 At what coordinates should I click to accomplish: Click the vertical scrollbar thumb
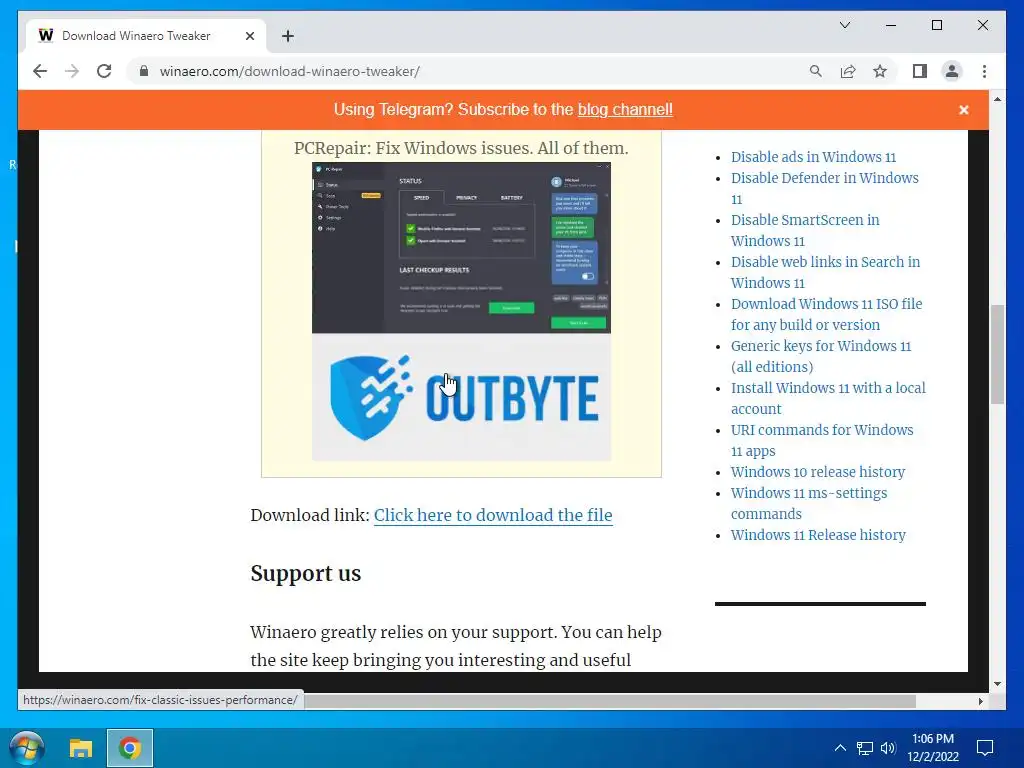[997, 354]
